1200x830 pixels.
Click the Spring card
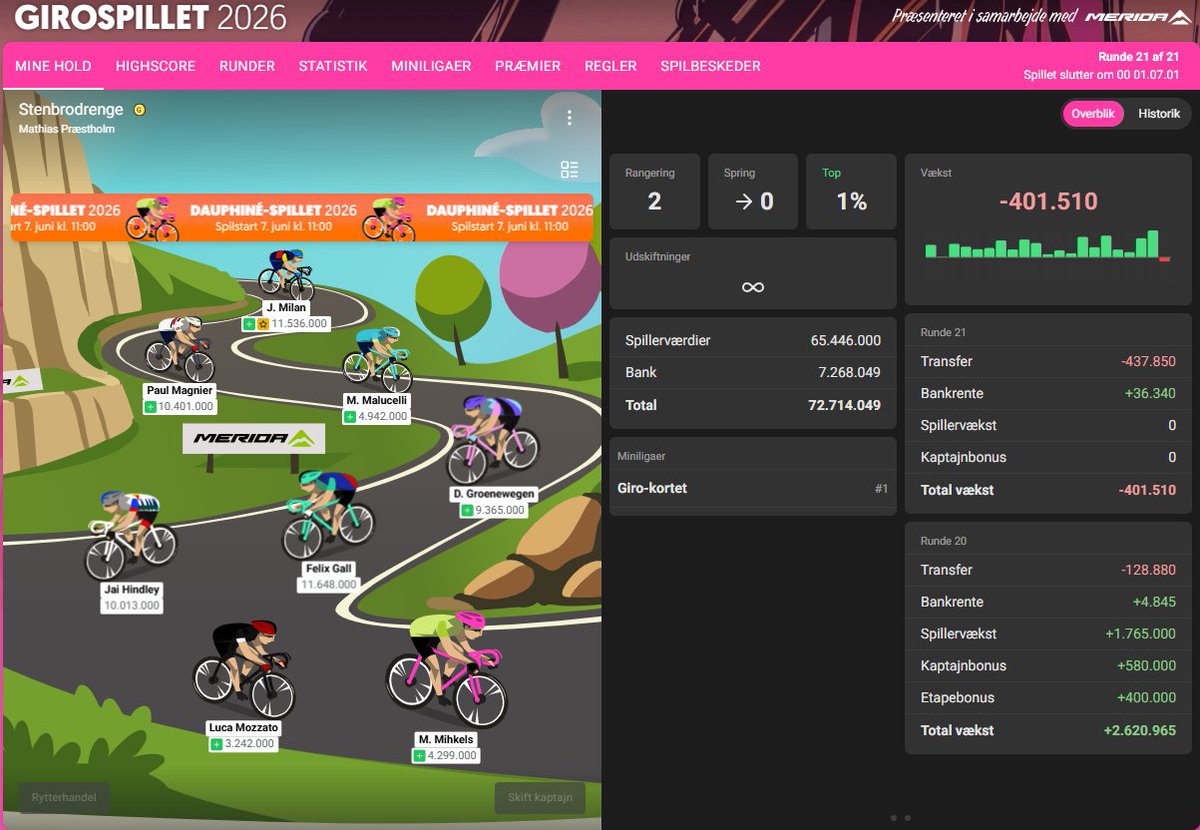click(753, 191)
